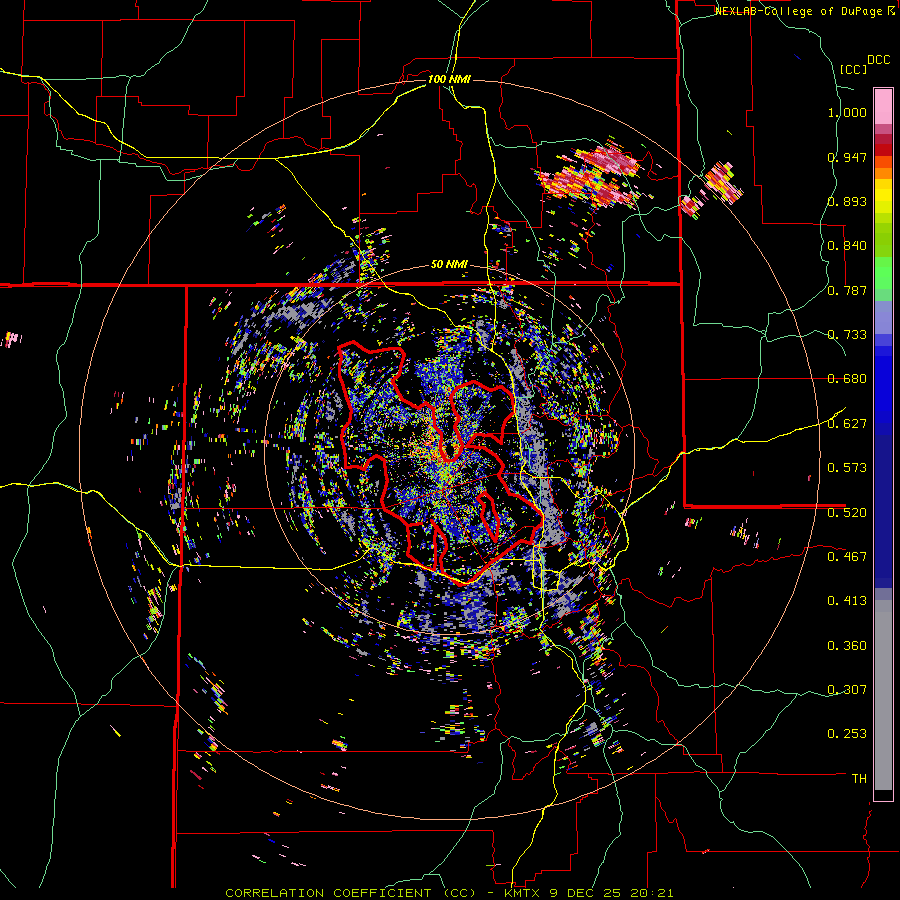Pick the large gray band of the color scale

[883, 695]
